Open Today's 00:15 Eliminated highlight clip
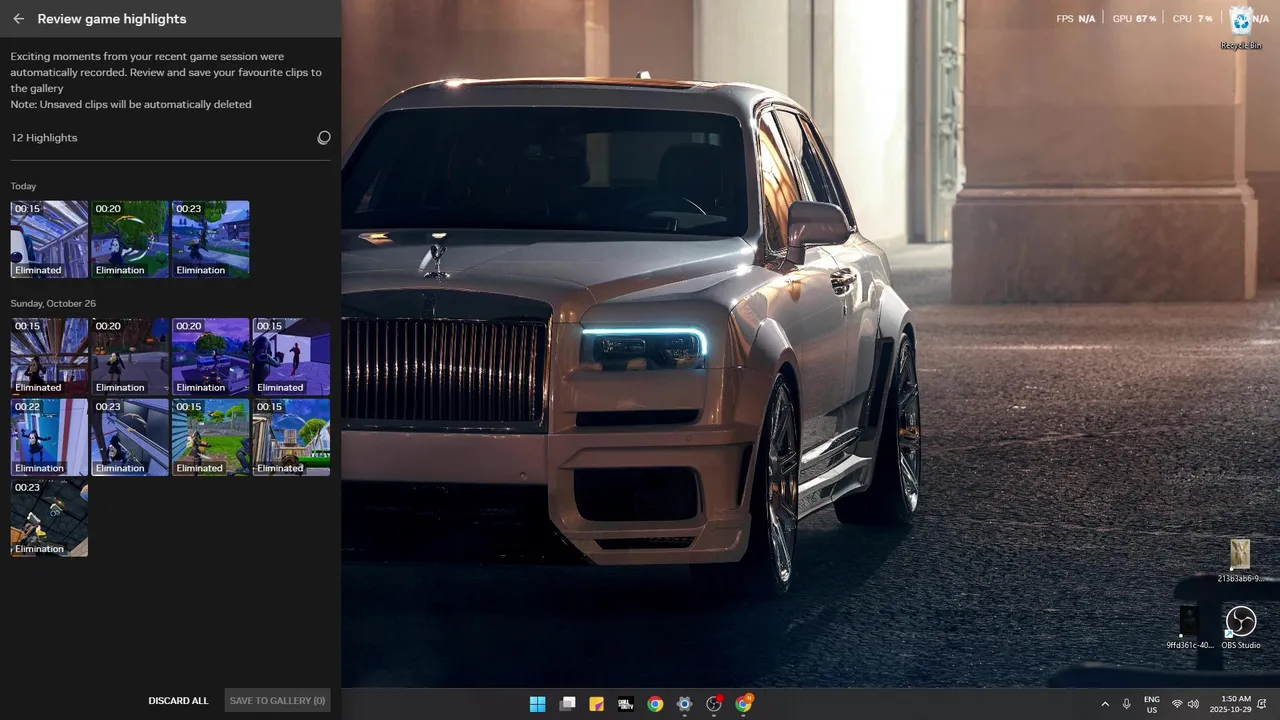1280x720 pixels. point(49,239)
